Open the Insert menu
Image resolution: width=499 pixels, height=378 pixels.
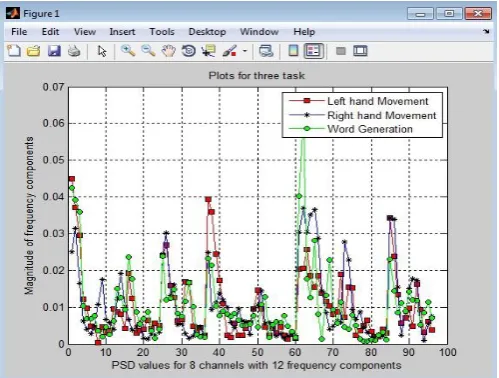pyautogui.click(x=122, y=32)
